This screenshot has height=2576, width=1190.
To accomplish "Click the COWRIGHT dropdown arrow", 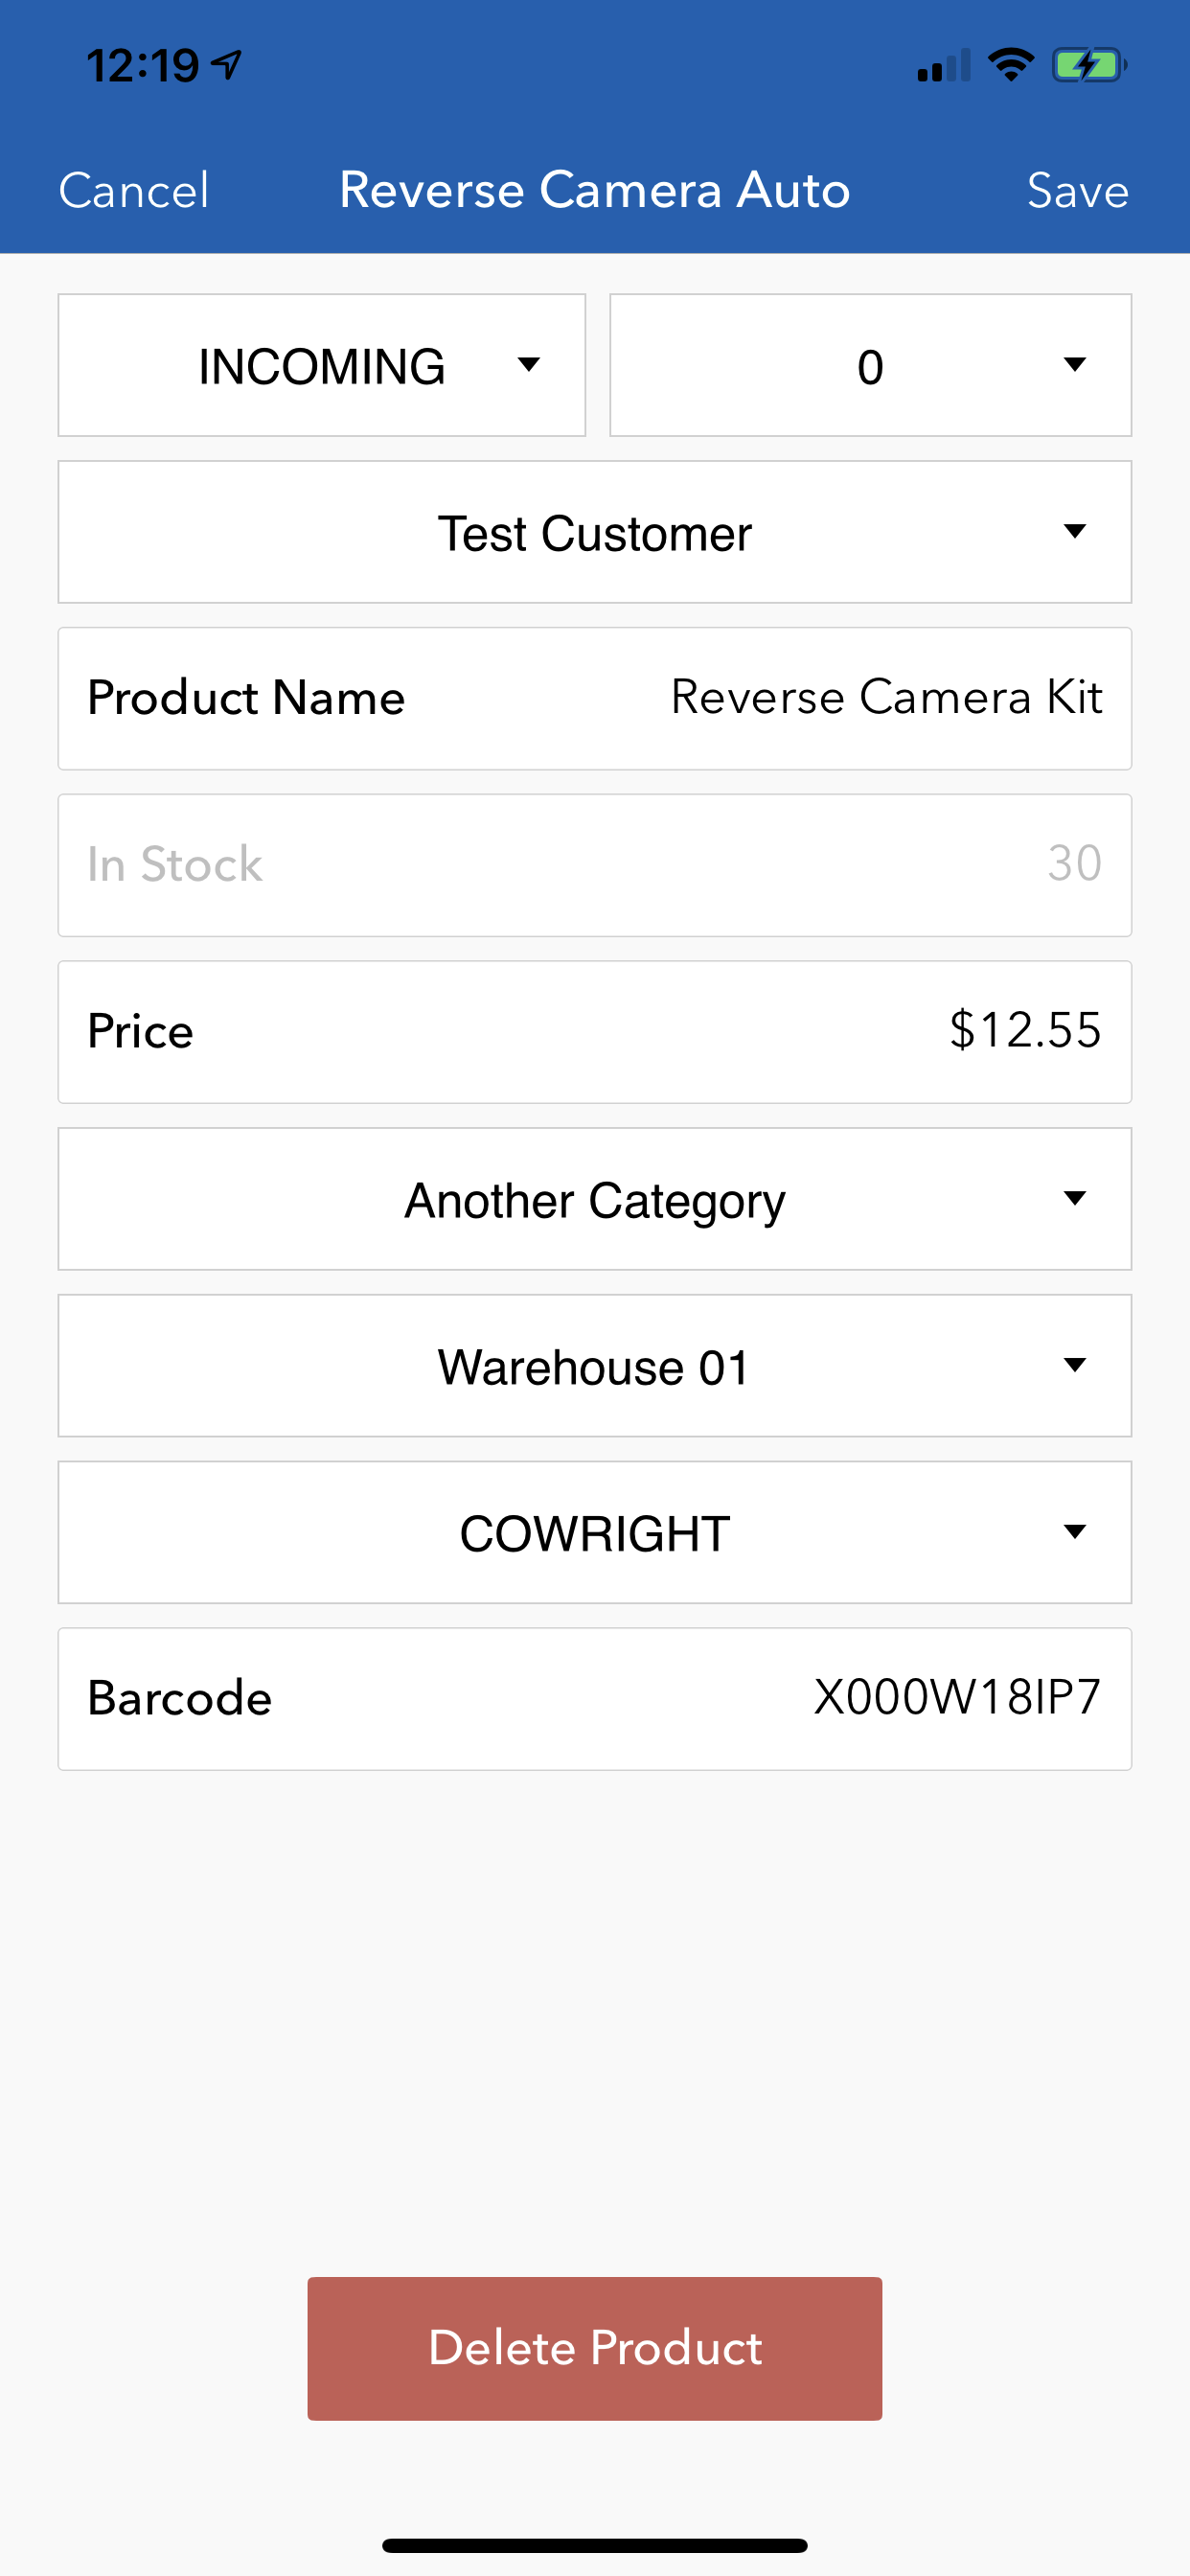I will (1074, 1532).
